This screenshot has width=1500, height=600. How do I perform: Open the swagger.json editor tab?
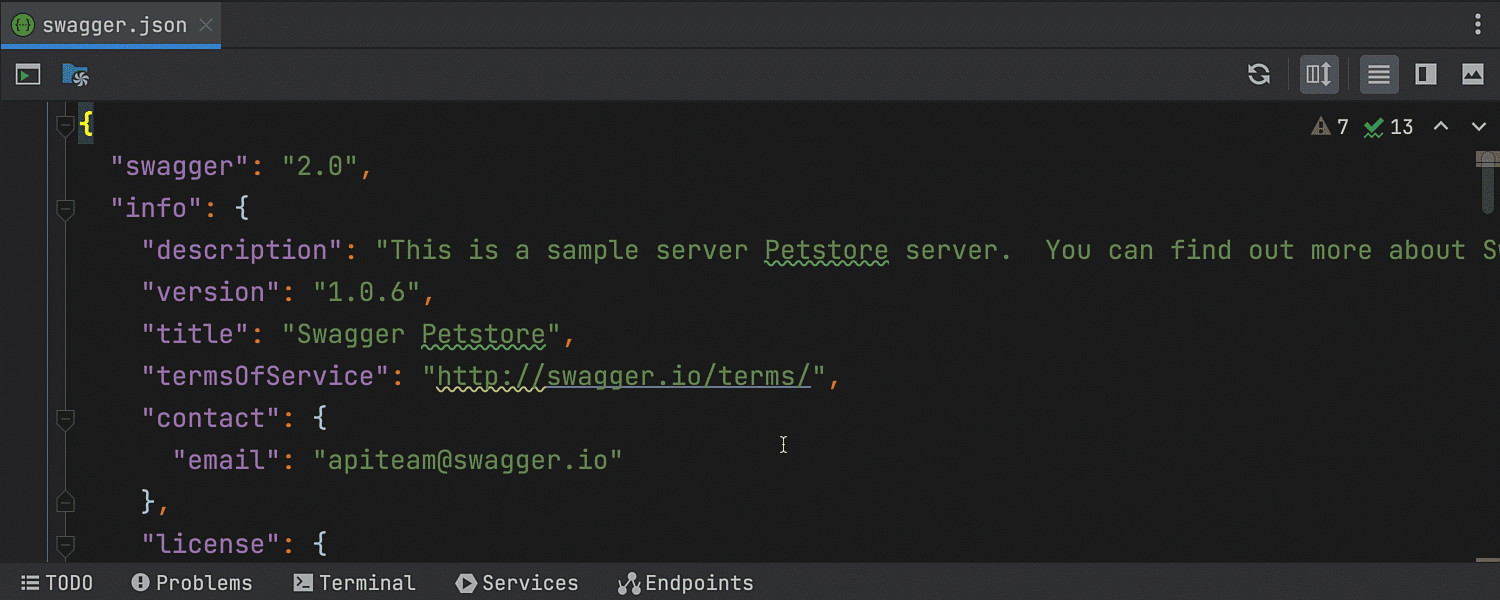(110, 25)
